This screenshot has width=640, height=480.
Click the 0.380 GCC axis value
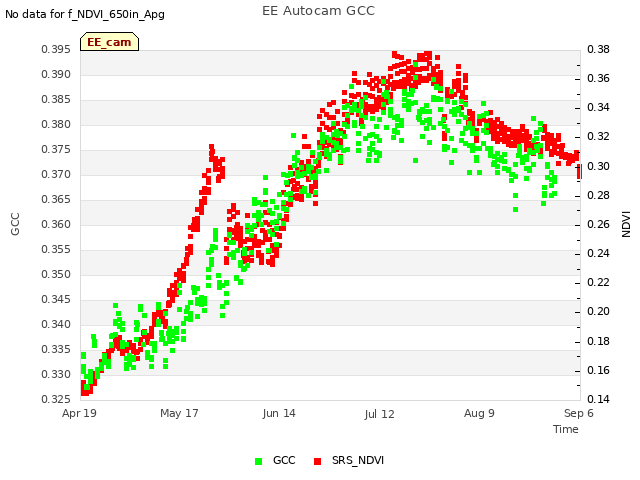pos(56,124)
